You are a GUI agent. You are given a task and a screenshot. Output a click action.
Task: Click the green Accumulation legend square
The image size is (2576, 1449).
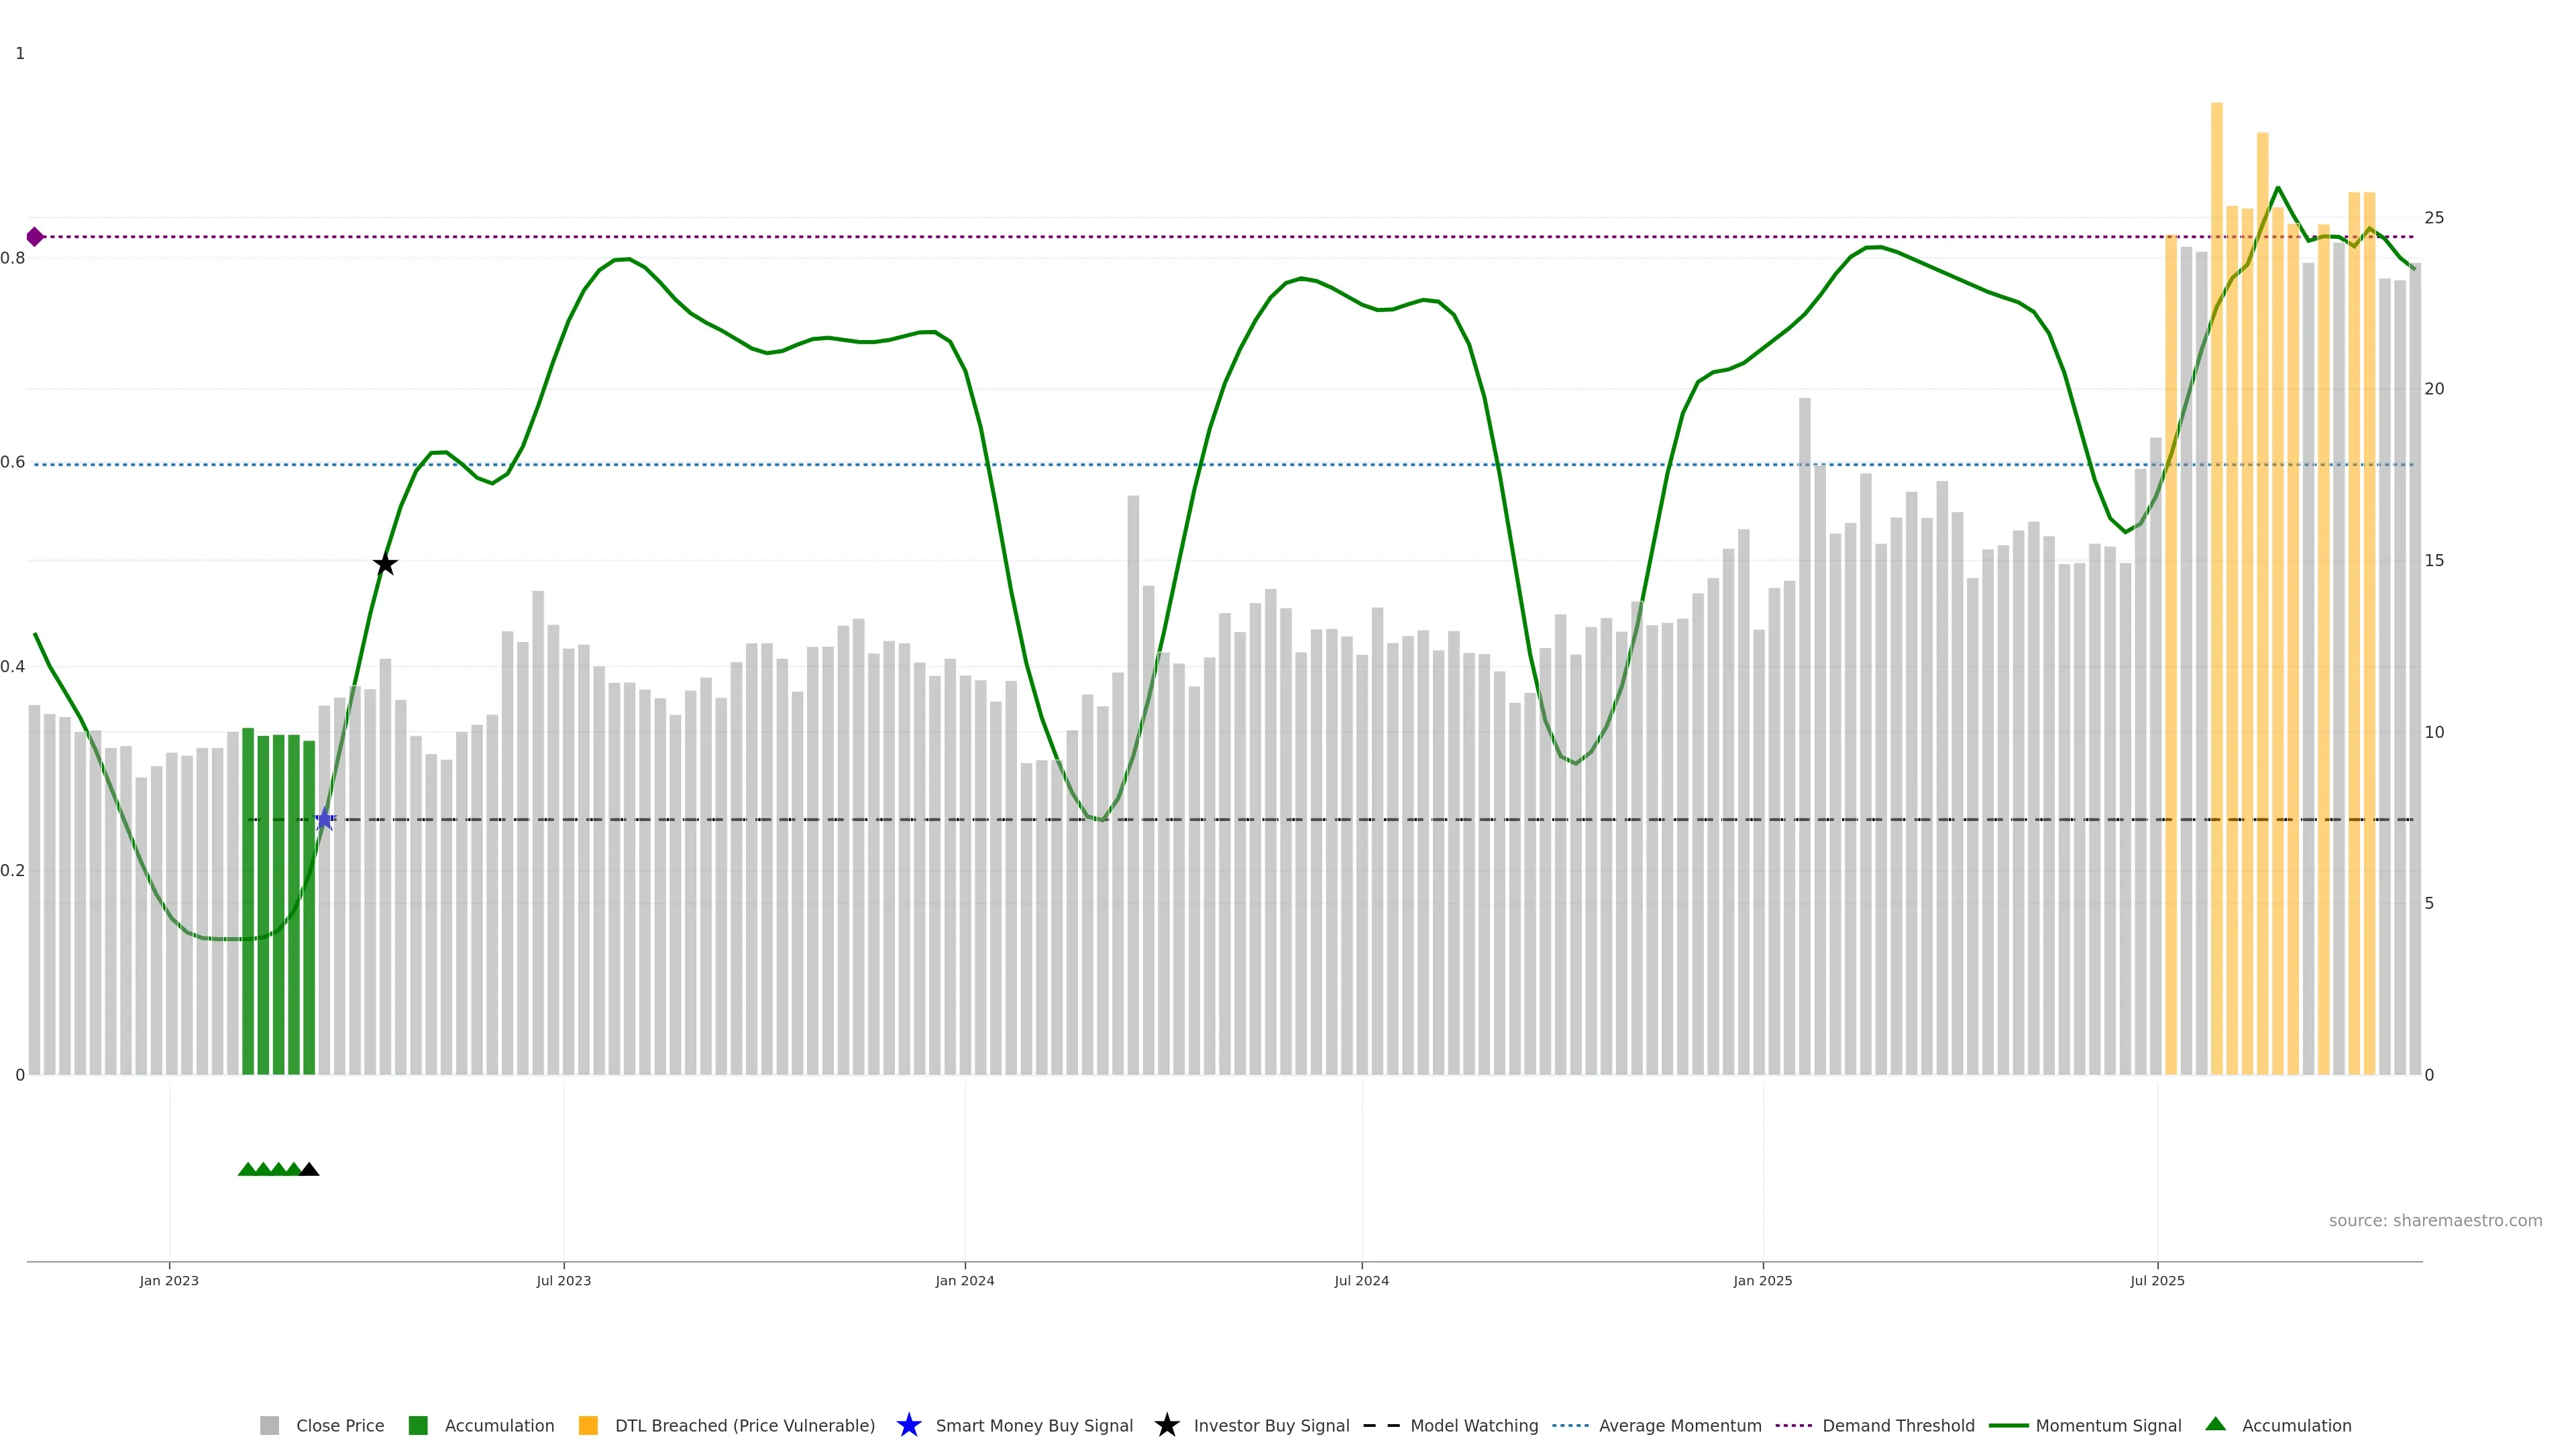click(418, 1426)
